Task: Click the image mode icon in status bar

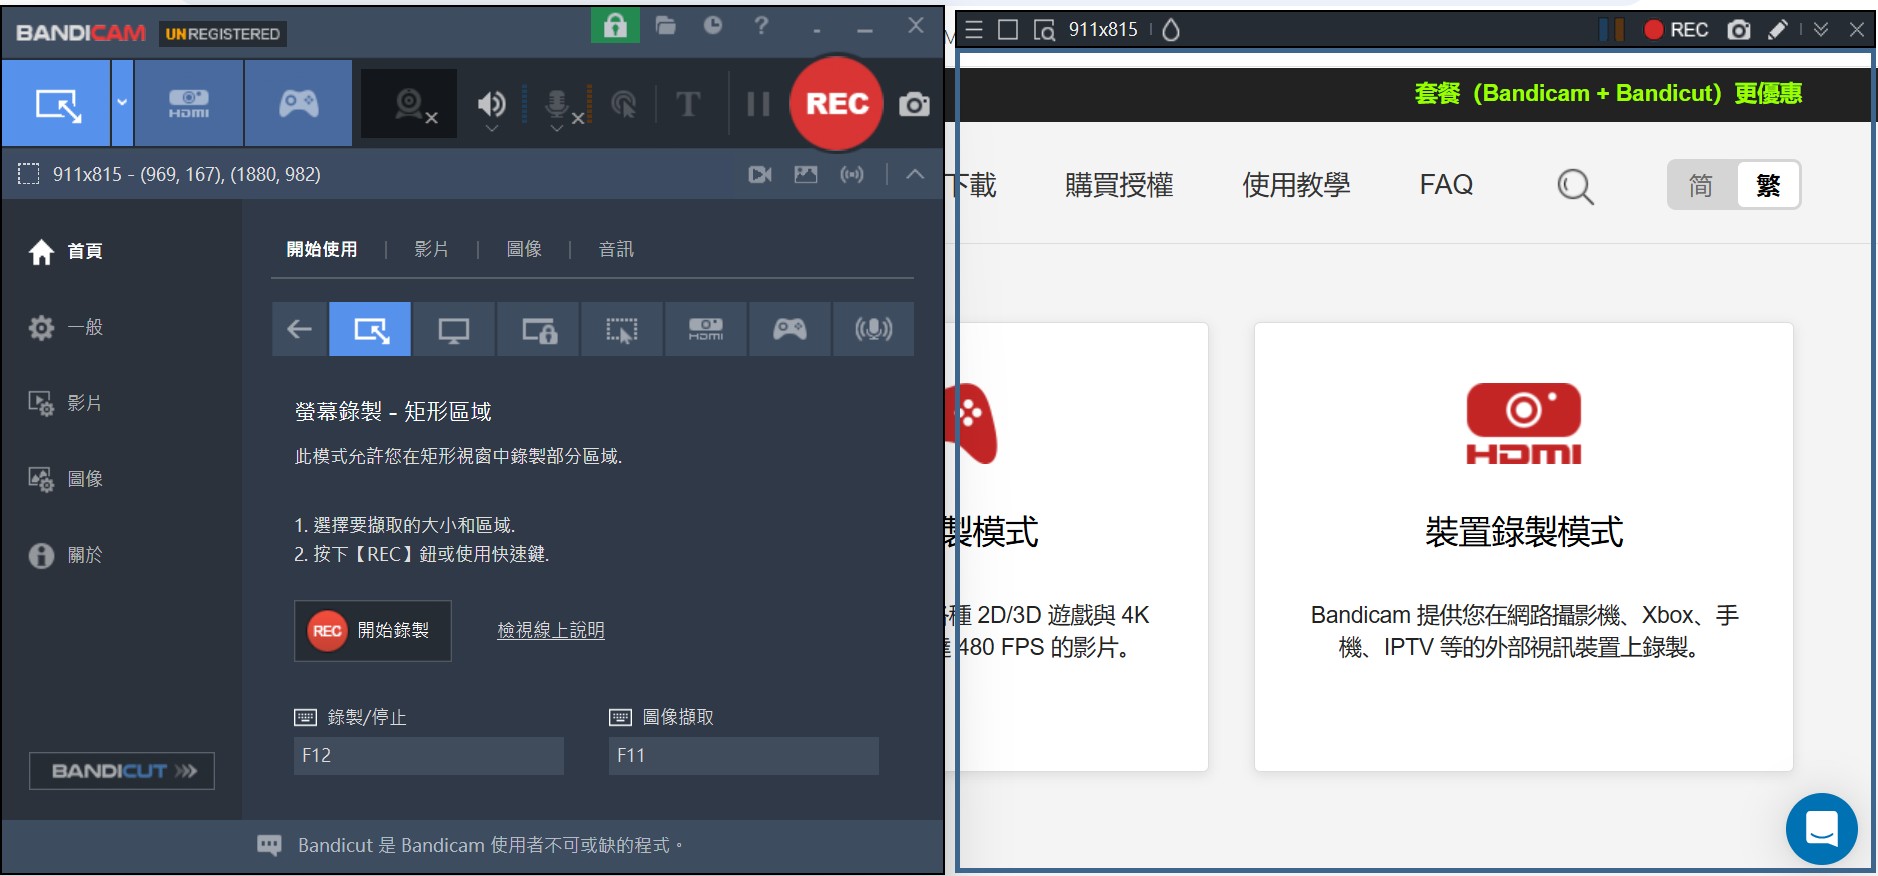Action: [806, 174]
